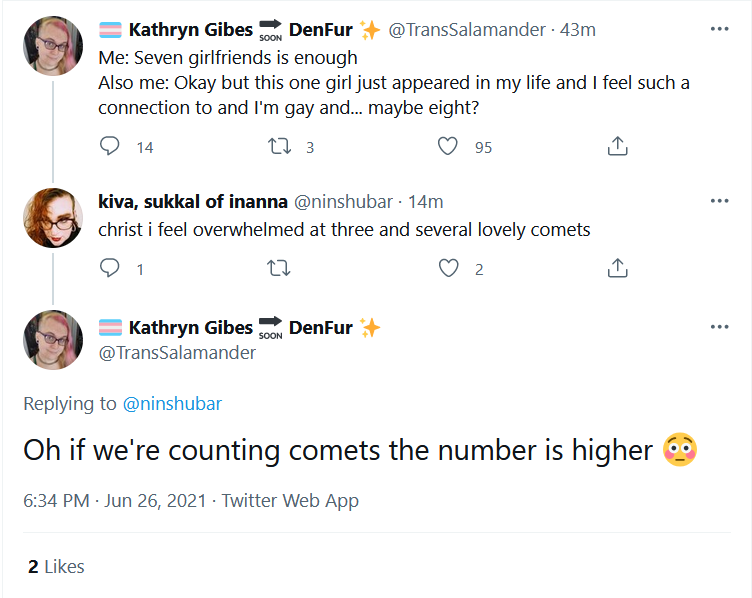Reply to kiva's overwhelmed tweet
Image resolution: width=752 pixels, height=598 pixels.
coord(109,268)
